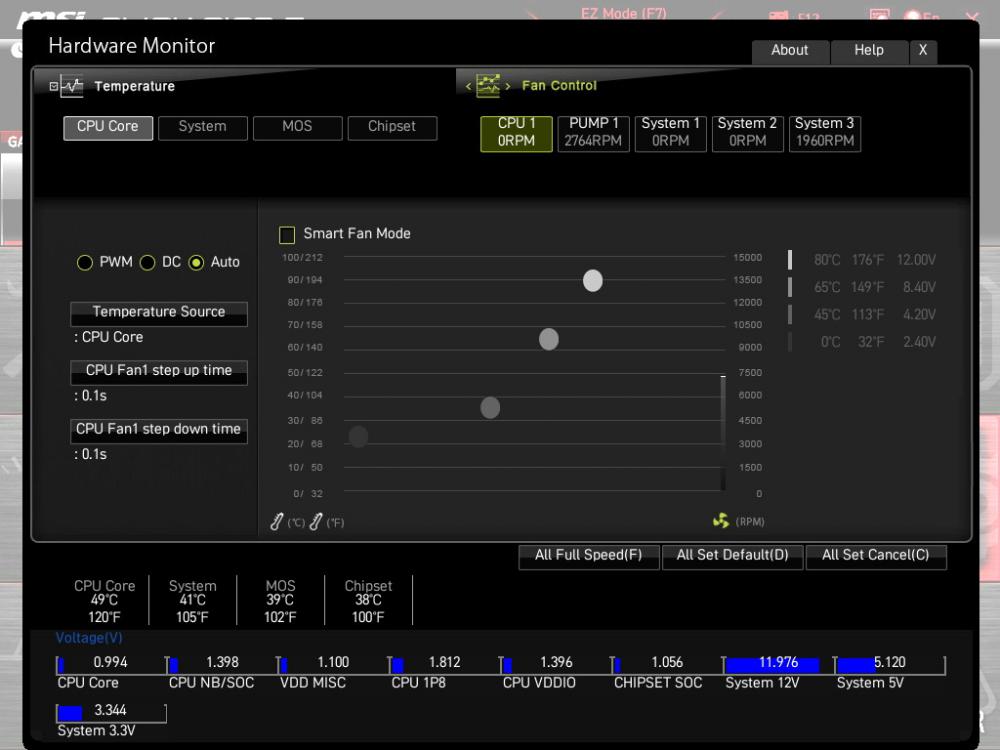Screen dimensions: 1000x750
Task: Click the Fahrenheit thermometer icon
Action: tap(316, 522)
